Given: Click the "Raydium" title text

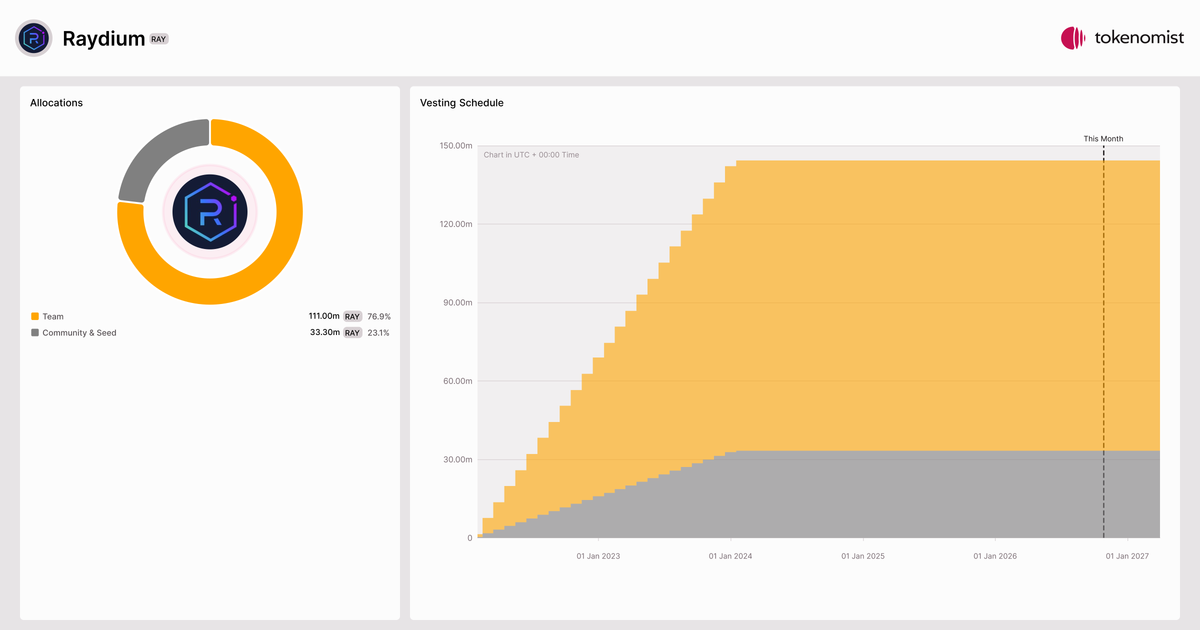Looking at the screenshot, I should coord(104,39).
